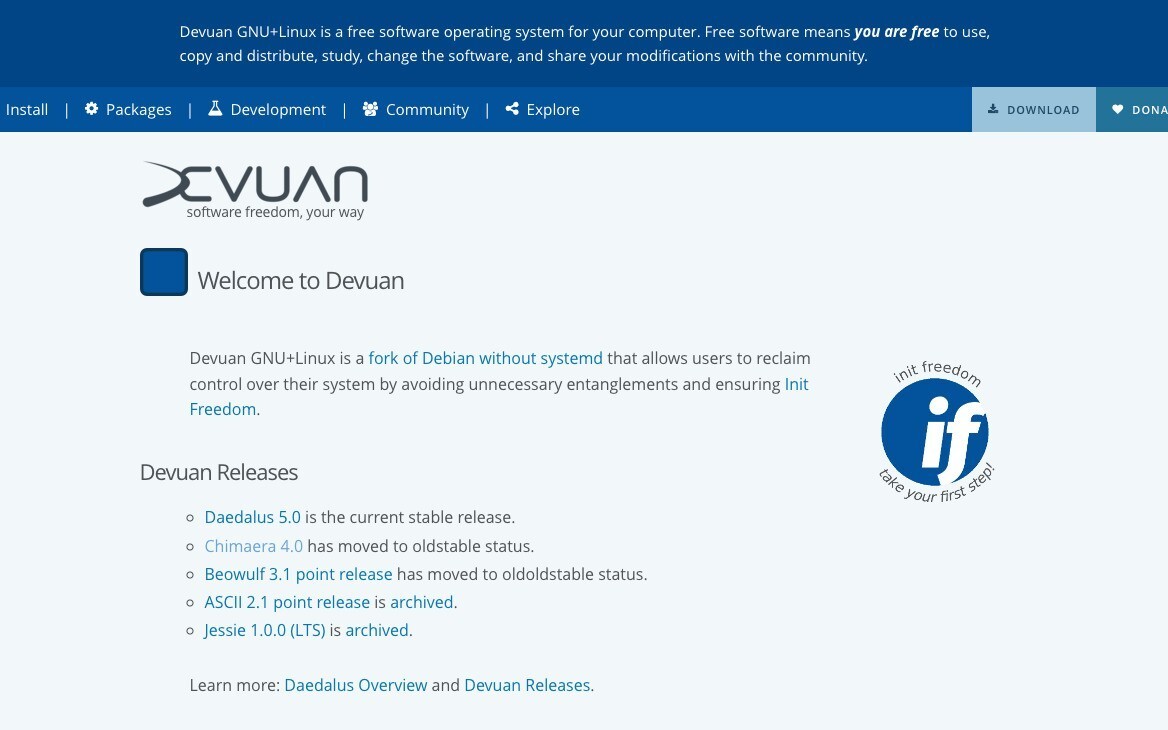Click the gear icon beside Packages

coord(90,109)
